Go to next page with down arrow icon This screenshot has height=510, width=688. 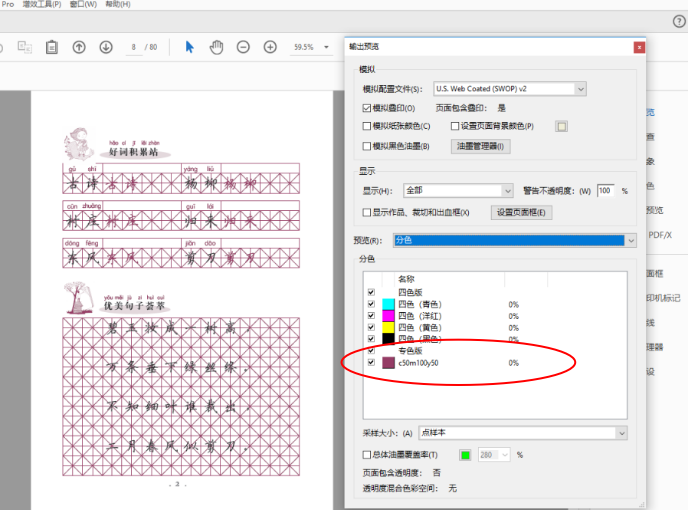pyautogui.click(x=105, y=47)
